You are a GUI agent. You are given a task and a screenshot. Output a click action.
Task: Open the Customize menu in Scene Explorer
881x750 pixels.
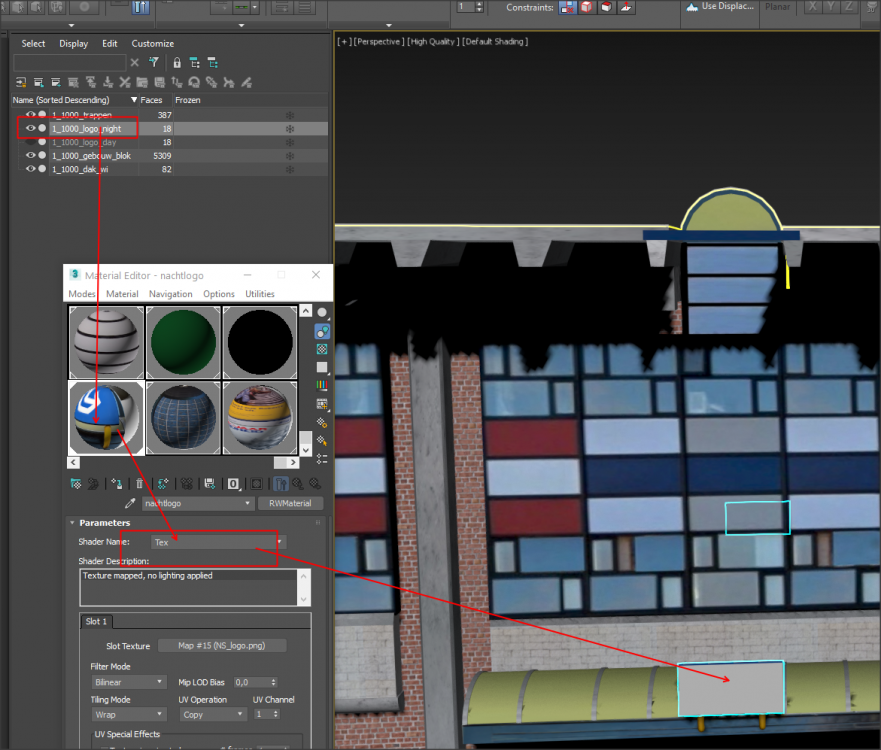153,44
